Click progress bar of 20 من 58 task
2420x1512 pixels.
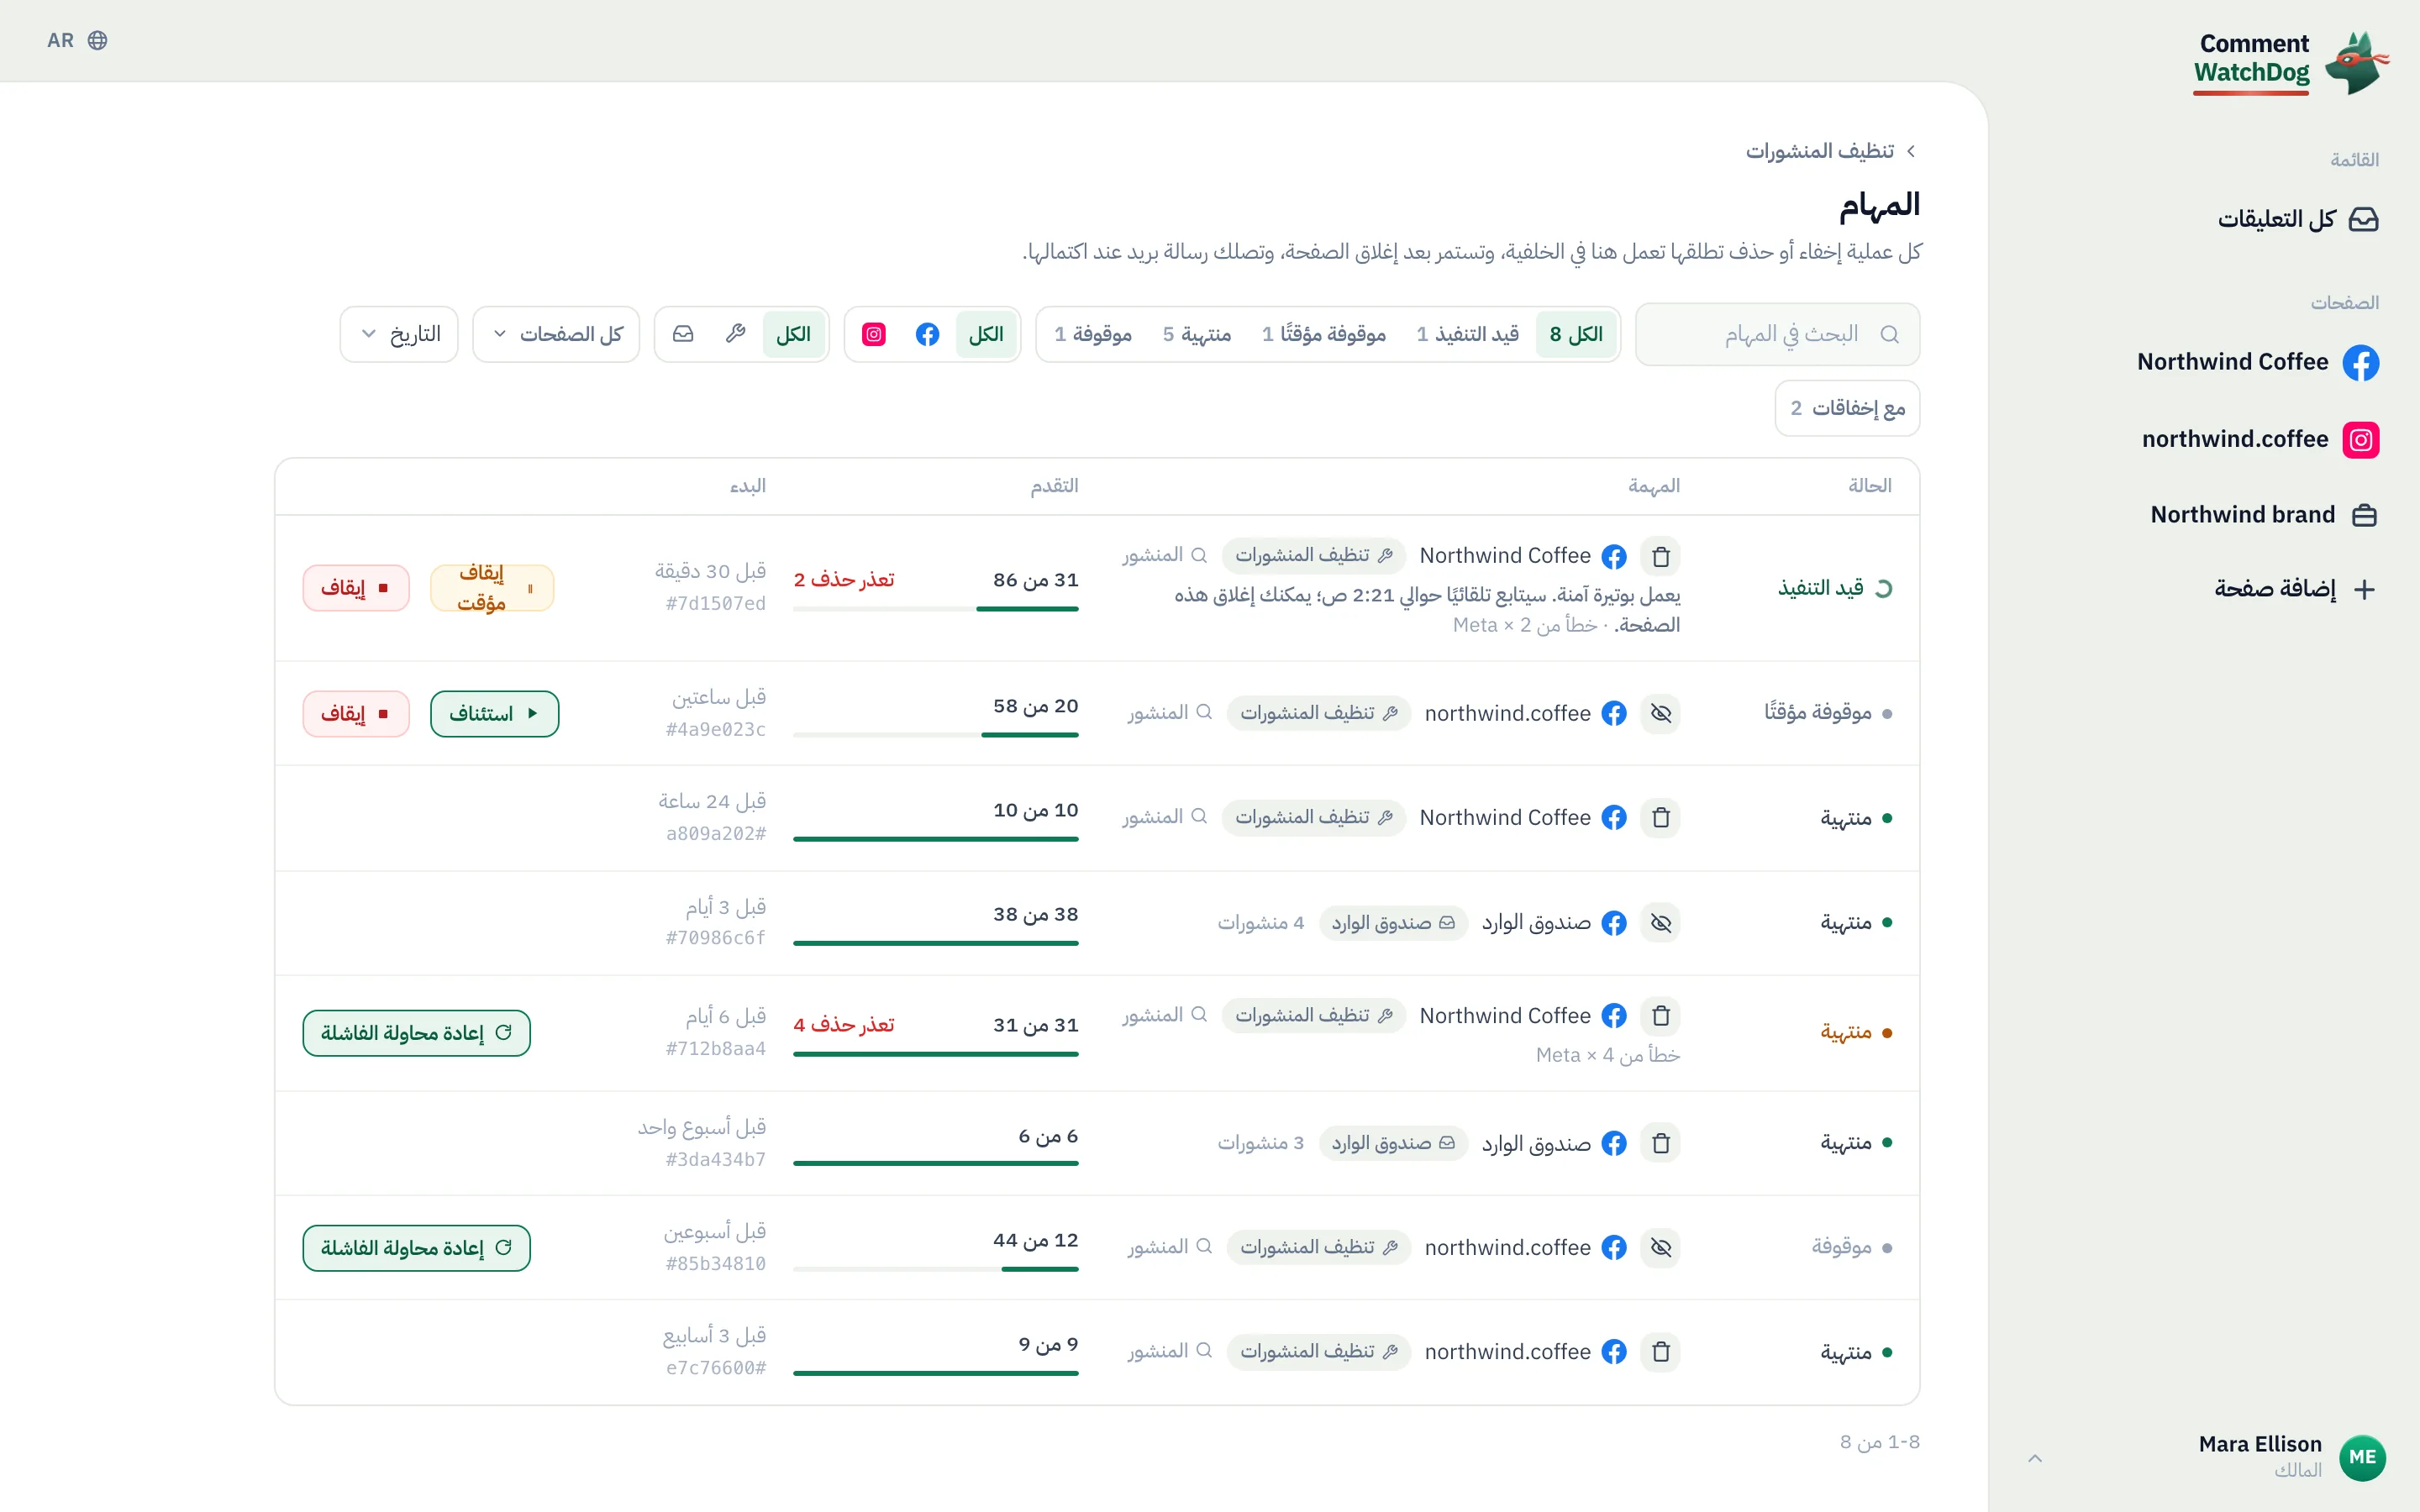935,735
